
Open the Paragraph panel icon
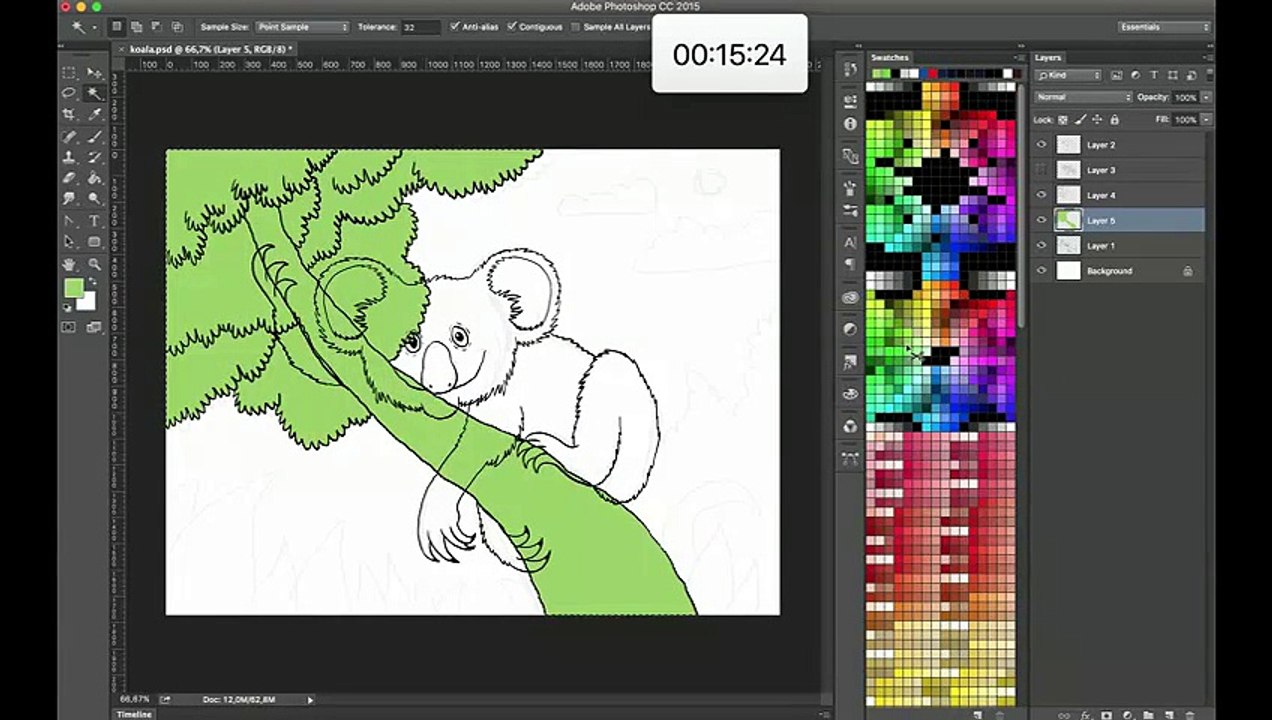click(851, 265)
